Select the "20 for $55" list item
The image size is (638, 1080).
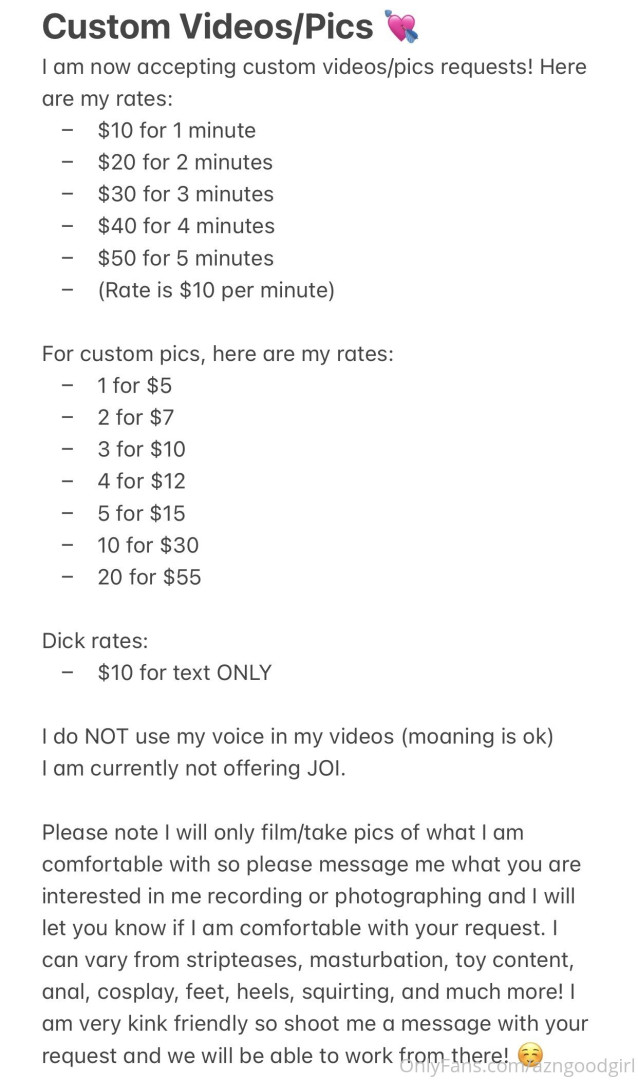pos(149,577)
